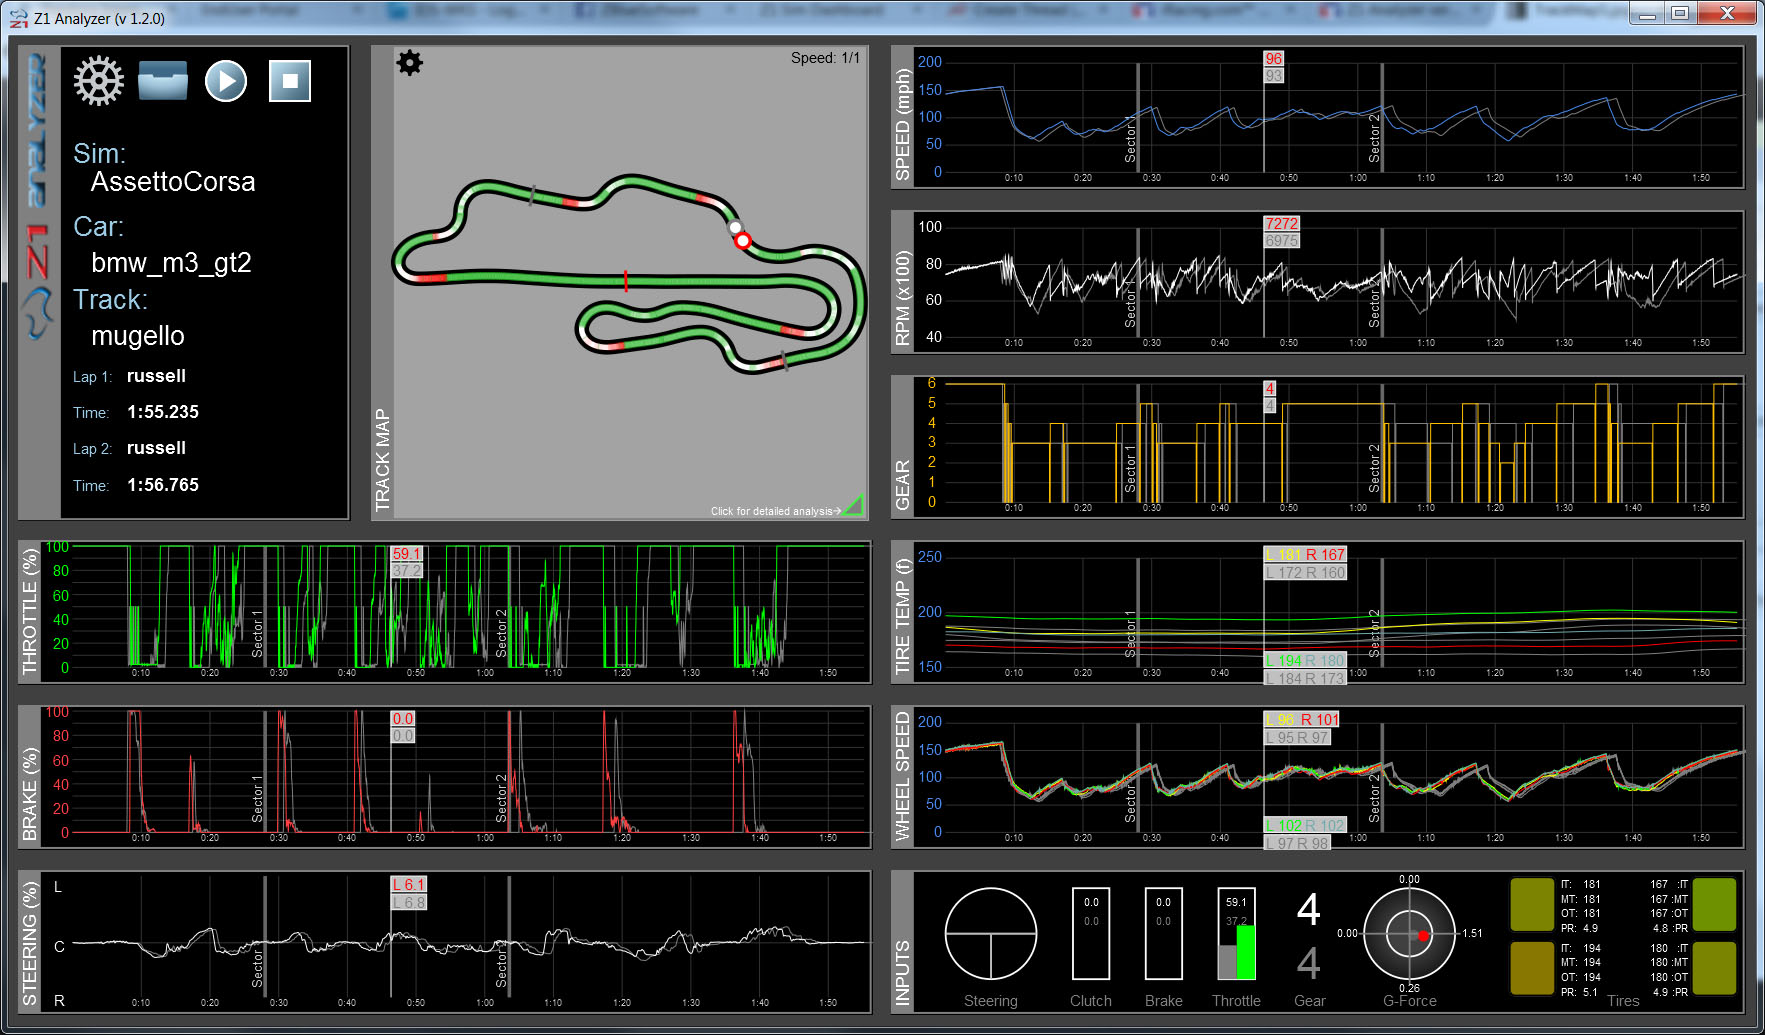Image resolution: width=1765 pixels, height=1035 pixels.
Task: Select the start/finish line marker on the track map
Action: click(x=626, y=280)
